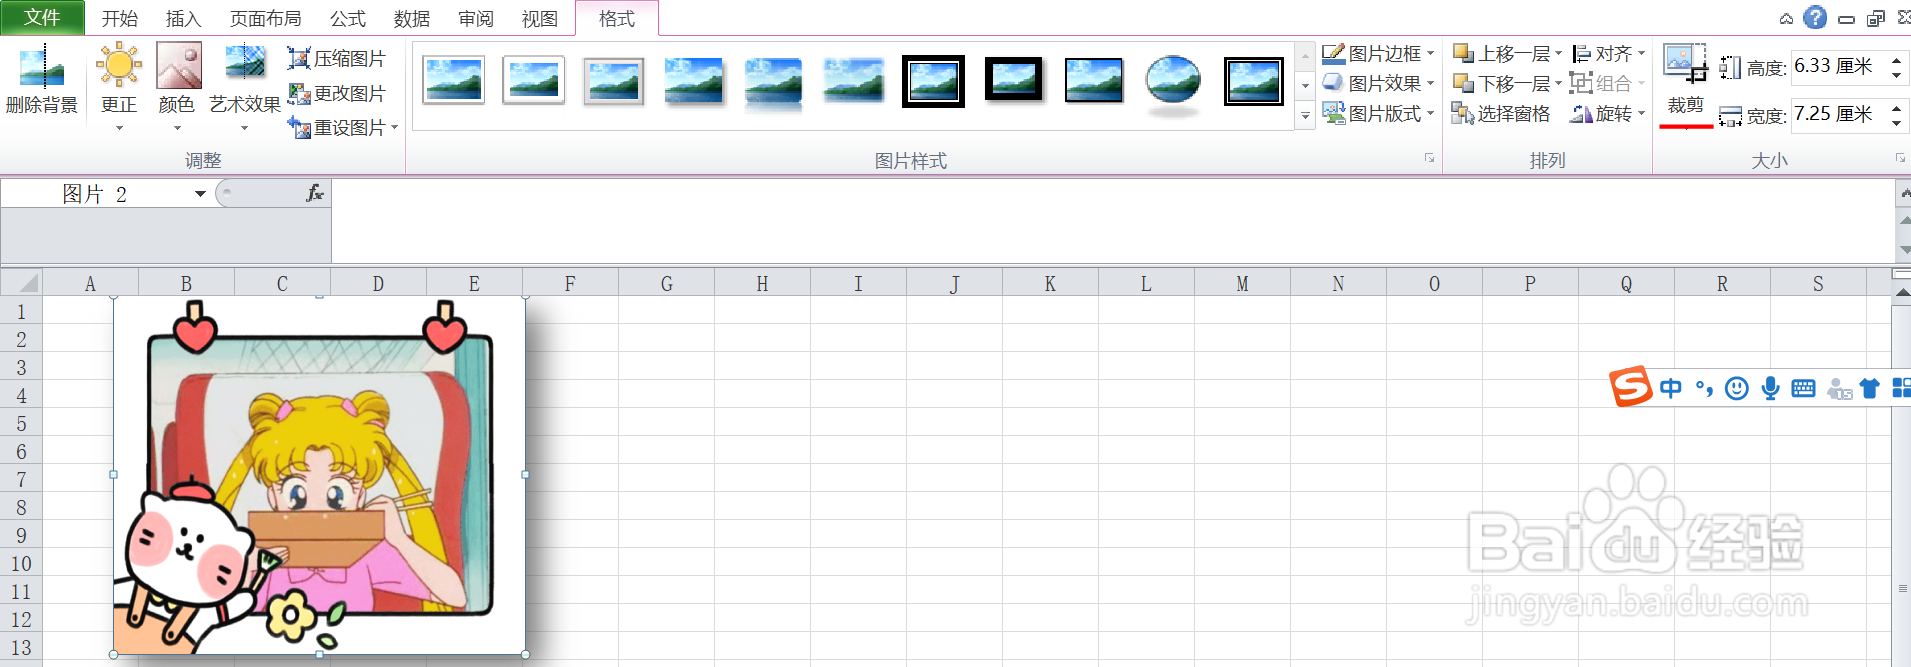Screen dimensions: 1911x667
Task: Expand the name box dropdown
Action: click(200, 194)
